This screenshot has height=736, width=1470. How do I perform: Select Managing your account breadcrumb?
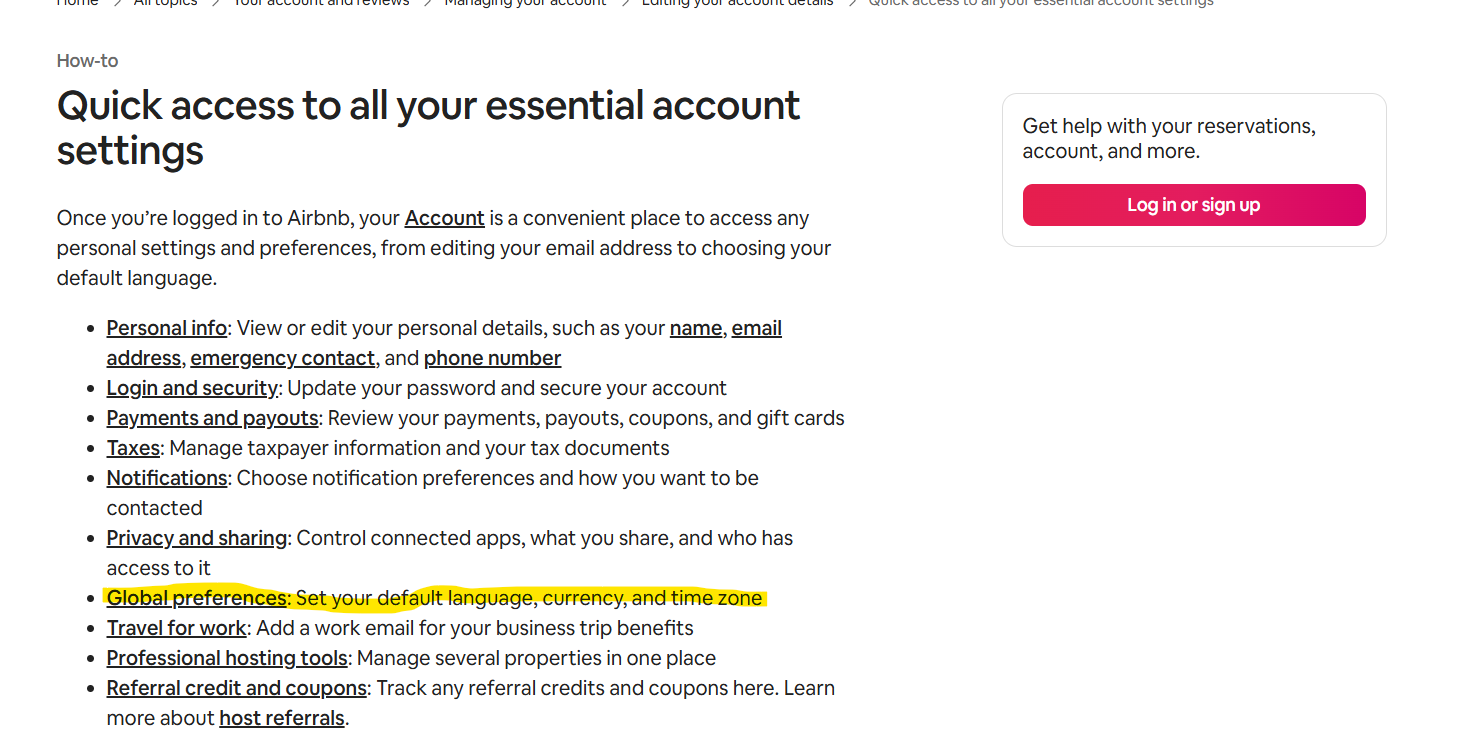tap(525, 3)
